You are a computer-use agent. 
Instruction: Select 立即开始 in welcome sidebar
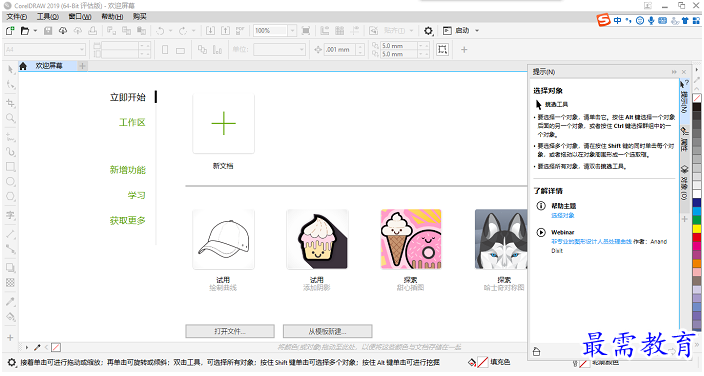128,97
